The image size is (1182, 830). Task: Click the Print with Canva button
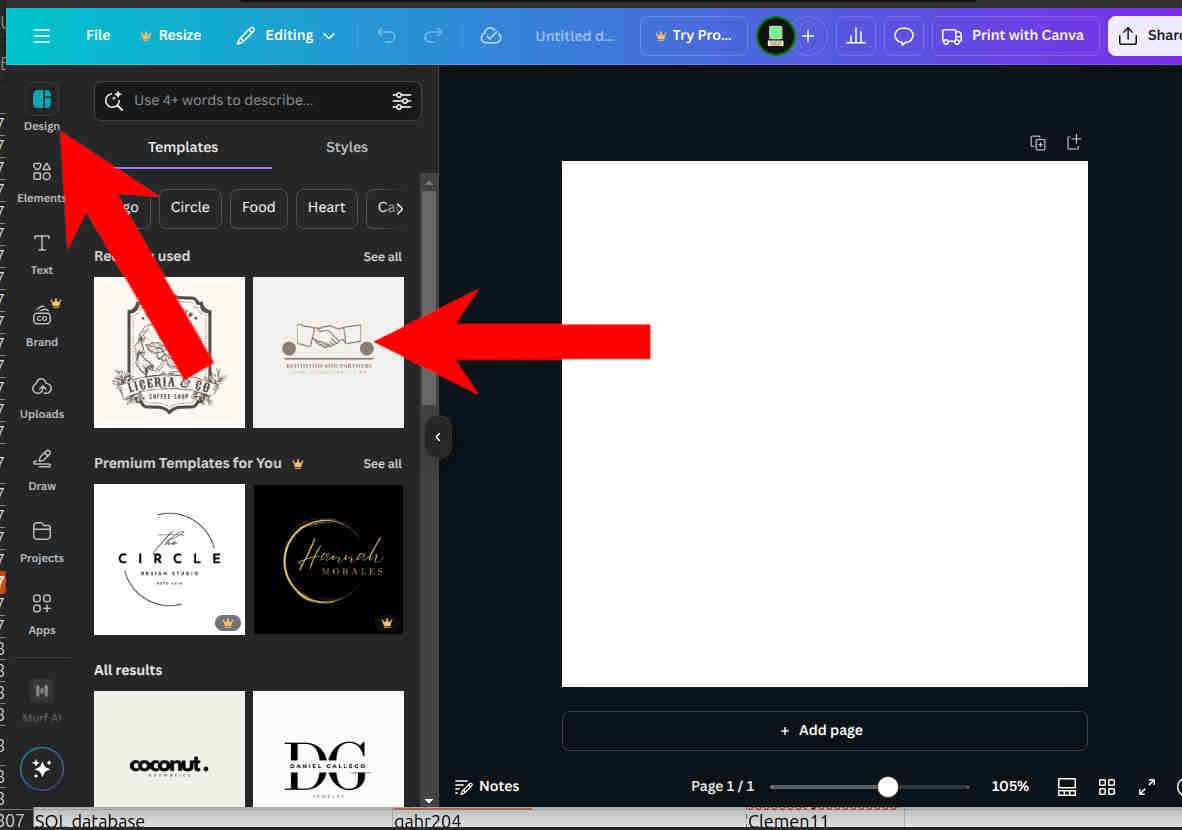click(x=1015, y=35)
